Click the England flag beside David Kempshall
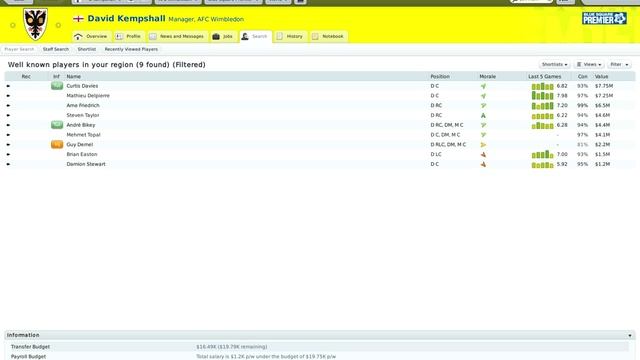Viewport: 640px width, 360px height. pos(78,19)
